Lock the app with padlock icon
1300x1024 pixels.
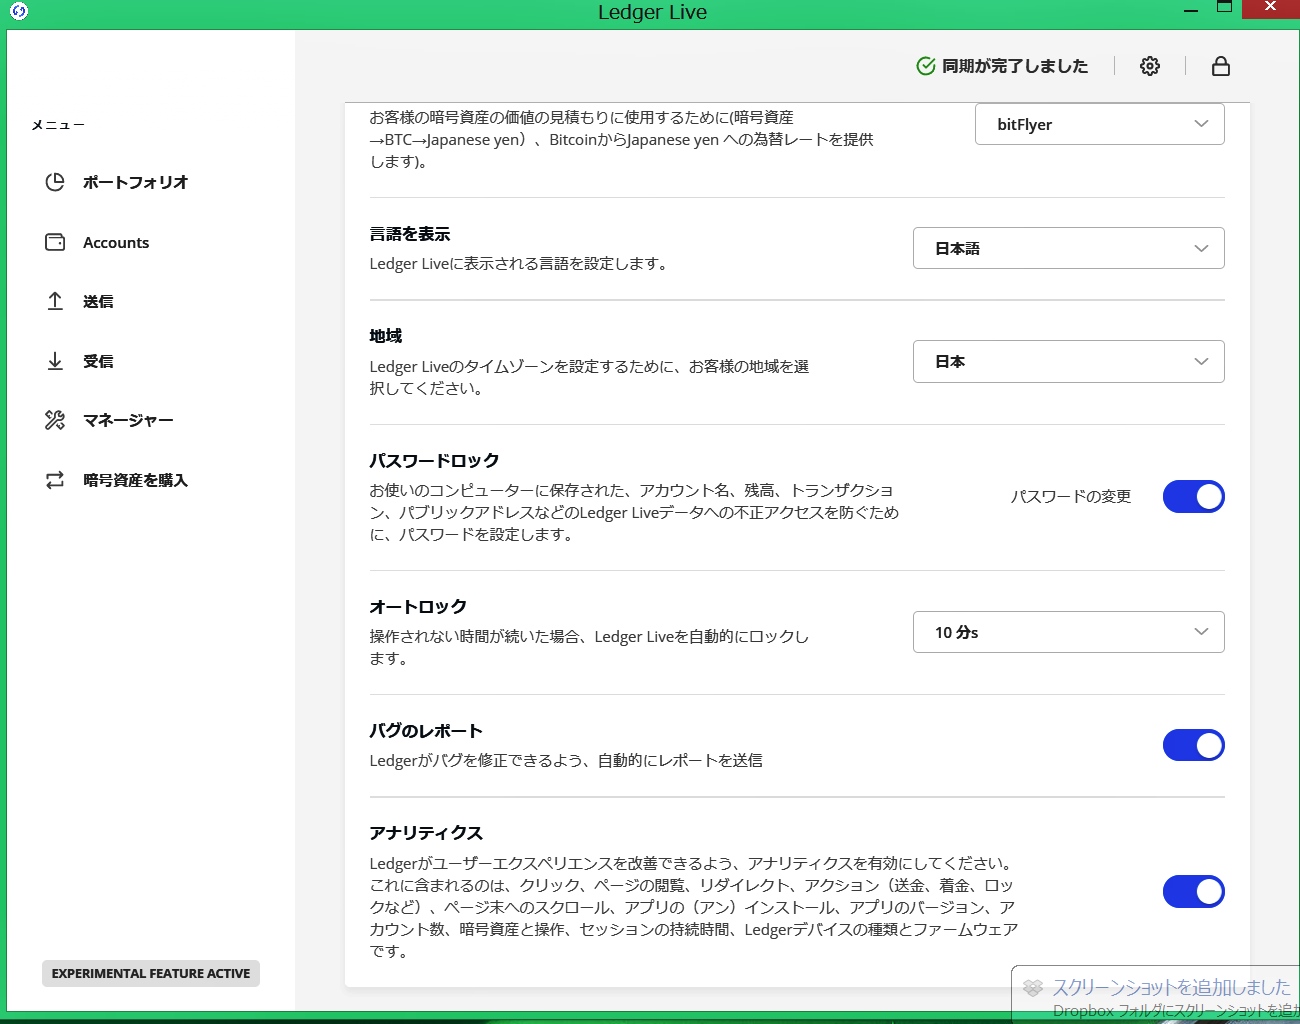[1220, 66]
